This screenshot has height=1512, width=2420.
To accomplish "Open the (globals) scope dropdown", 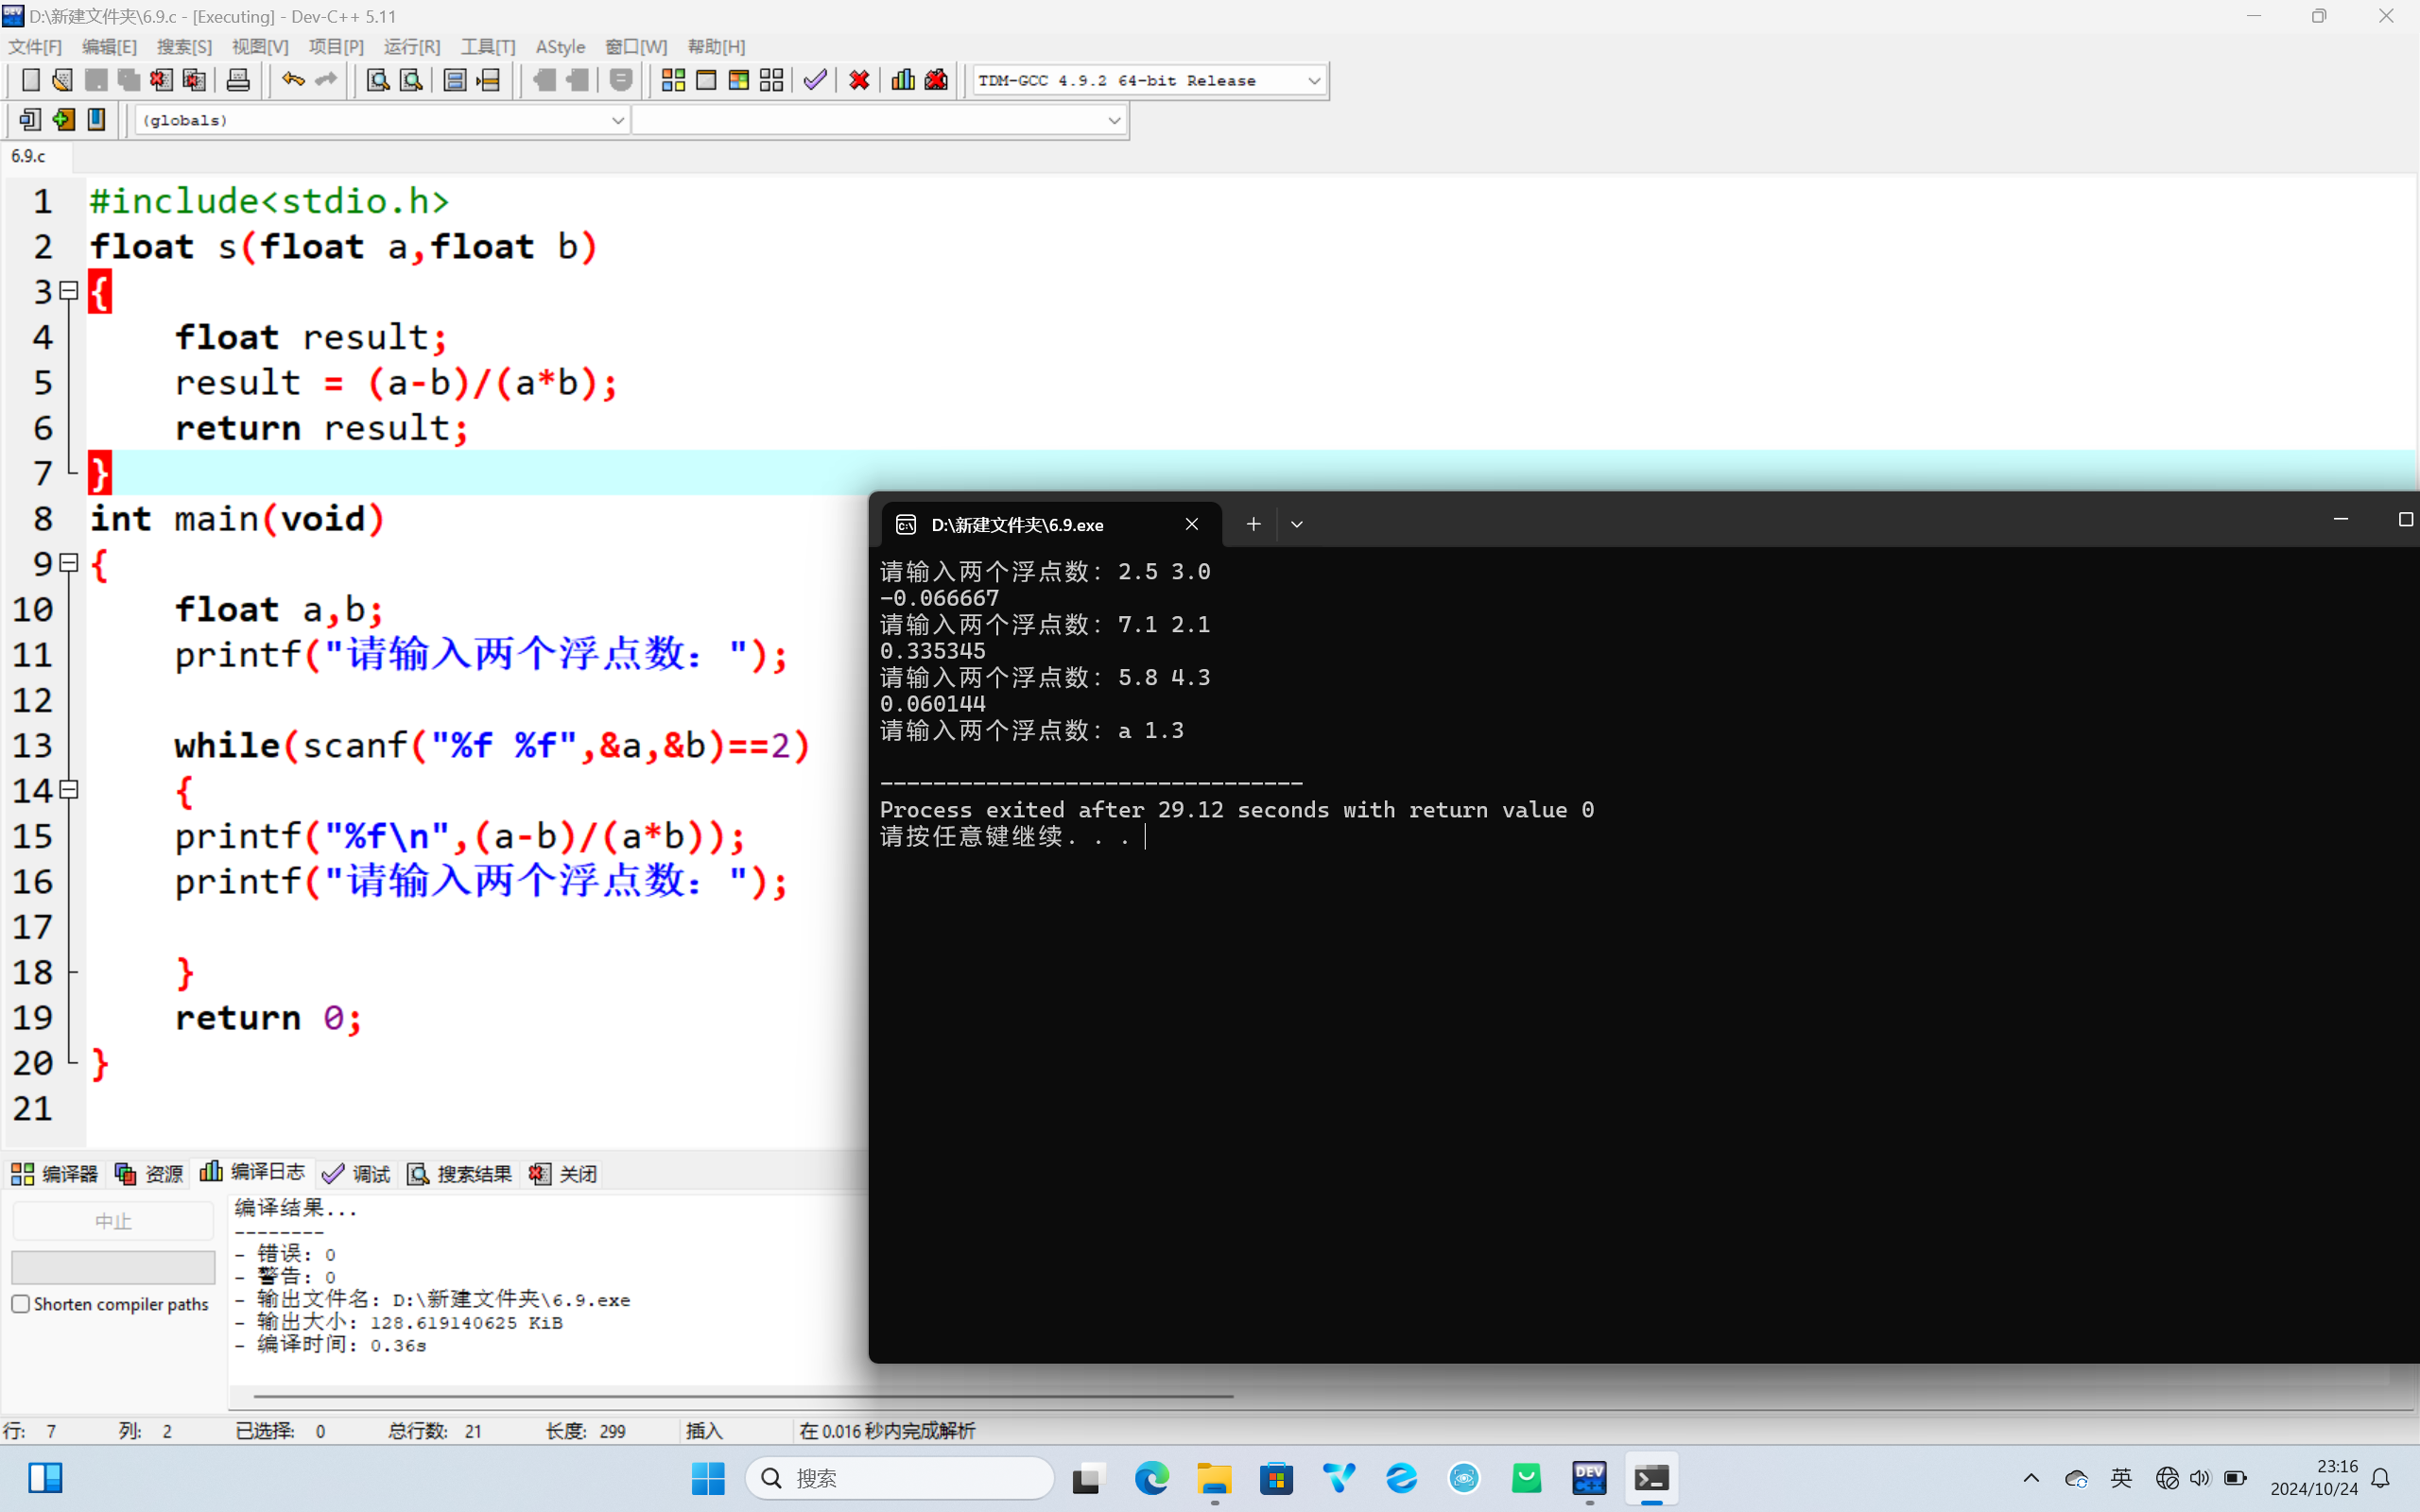I will tap(617, 120).
